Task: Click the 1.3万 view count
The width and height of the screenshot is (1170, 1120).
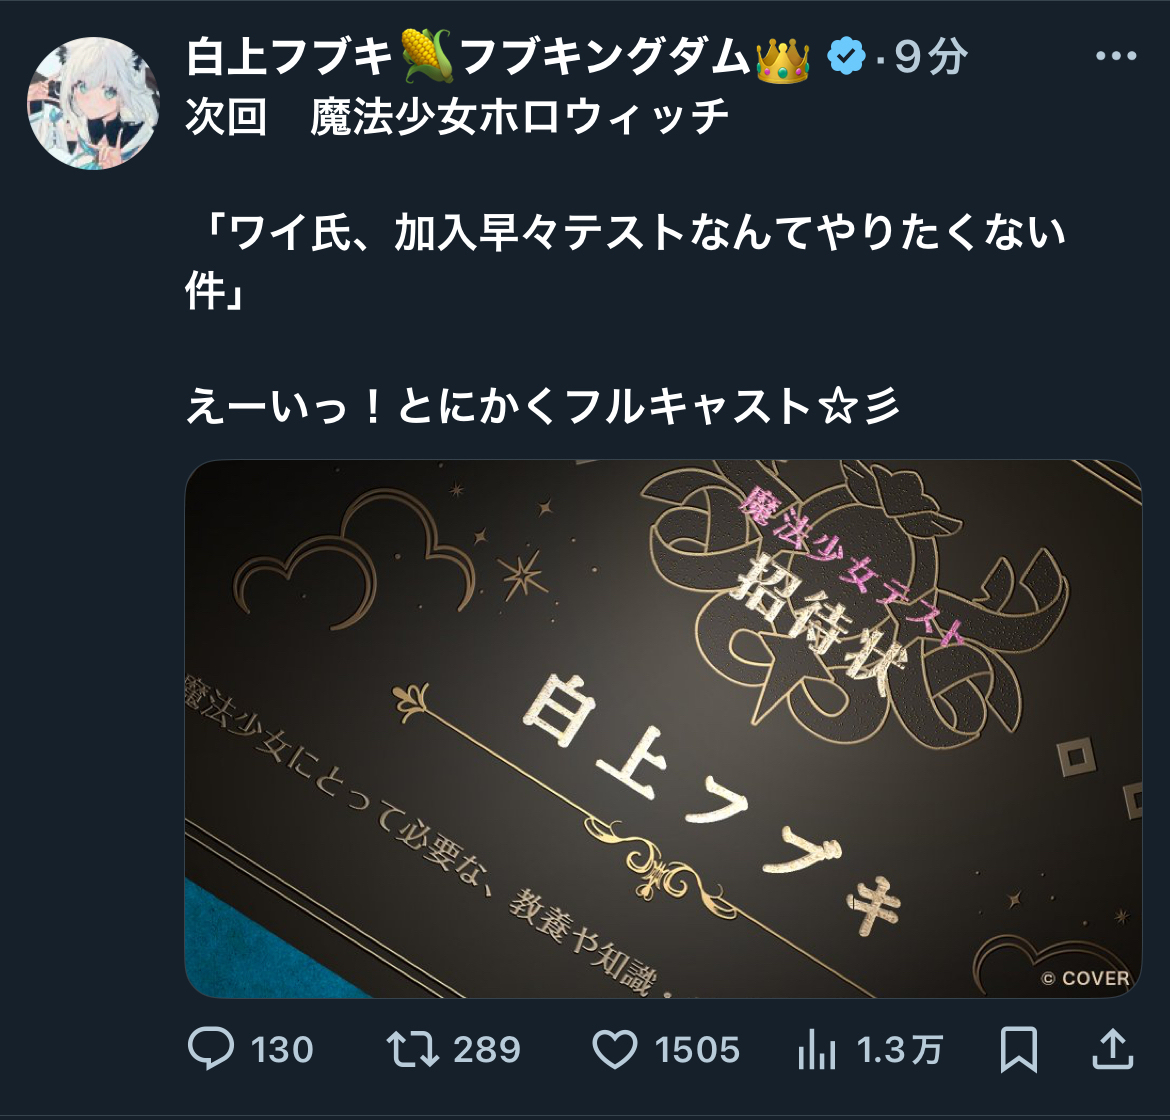Action: 899,1049
